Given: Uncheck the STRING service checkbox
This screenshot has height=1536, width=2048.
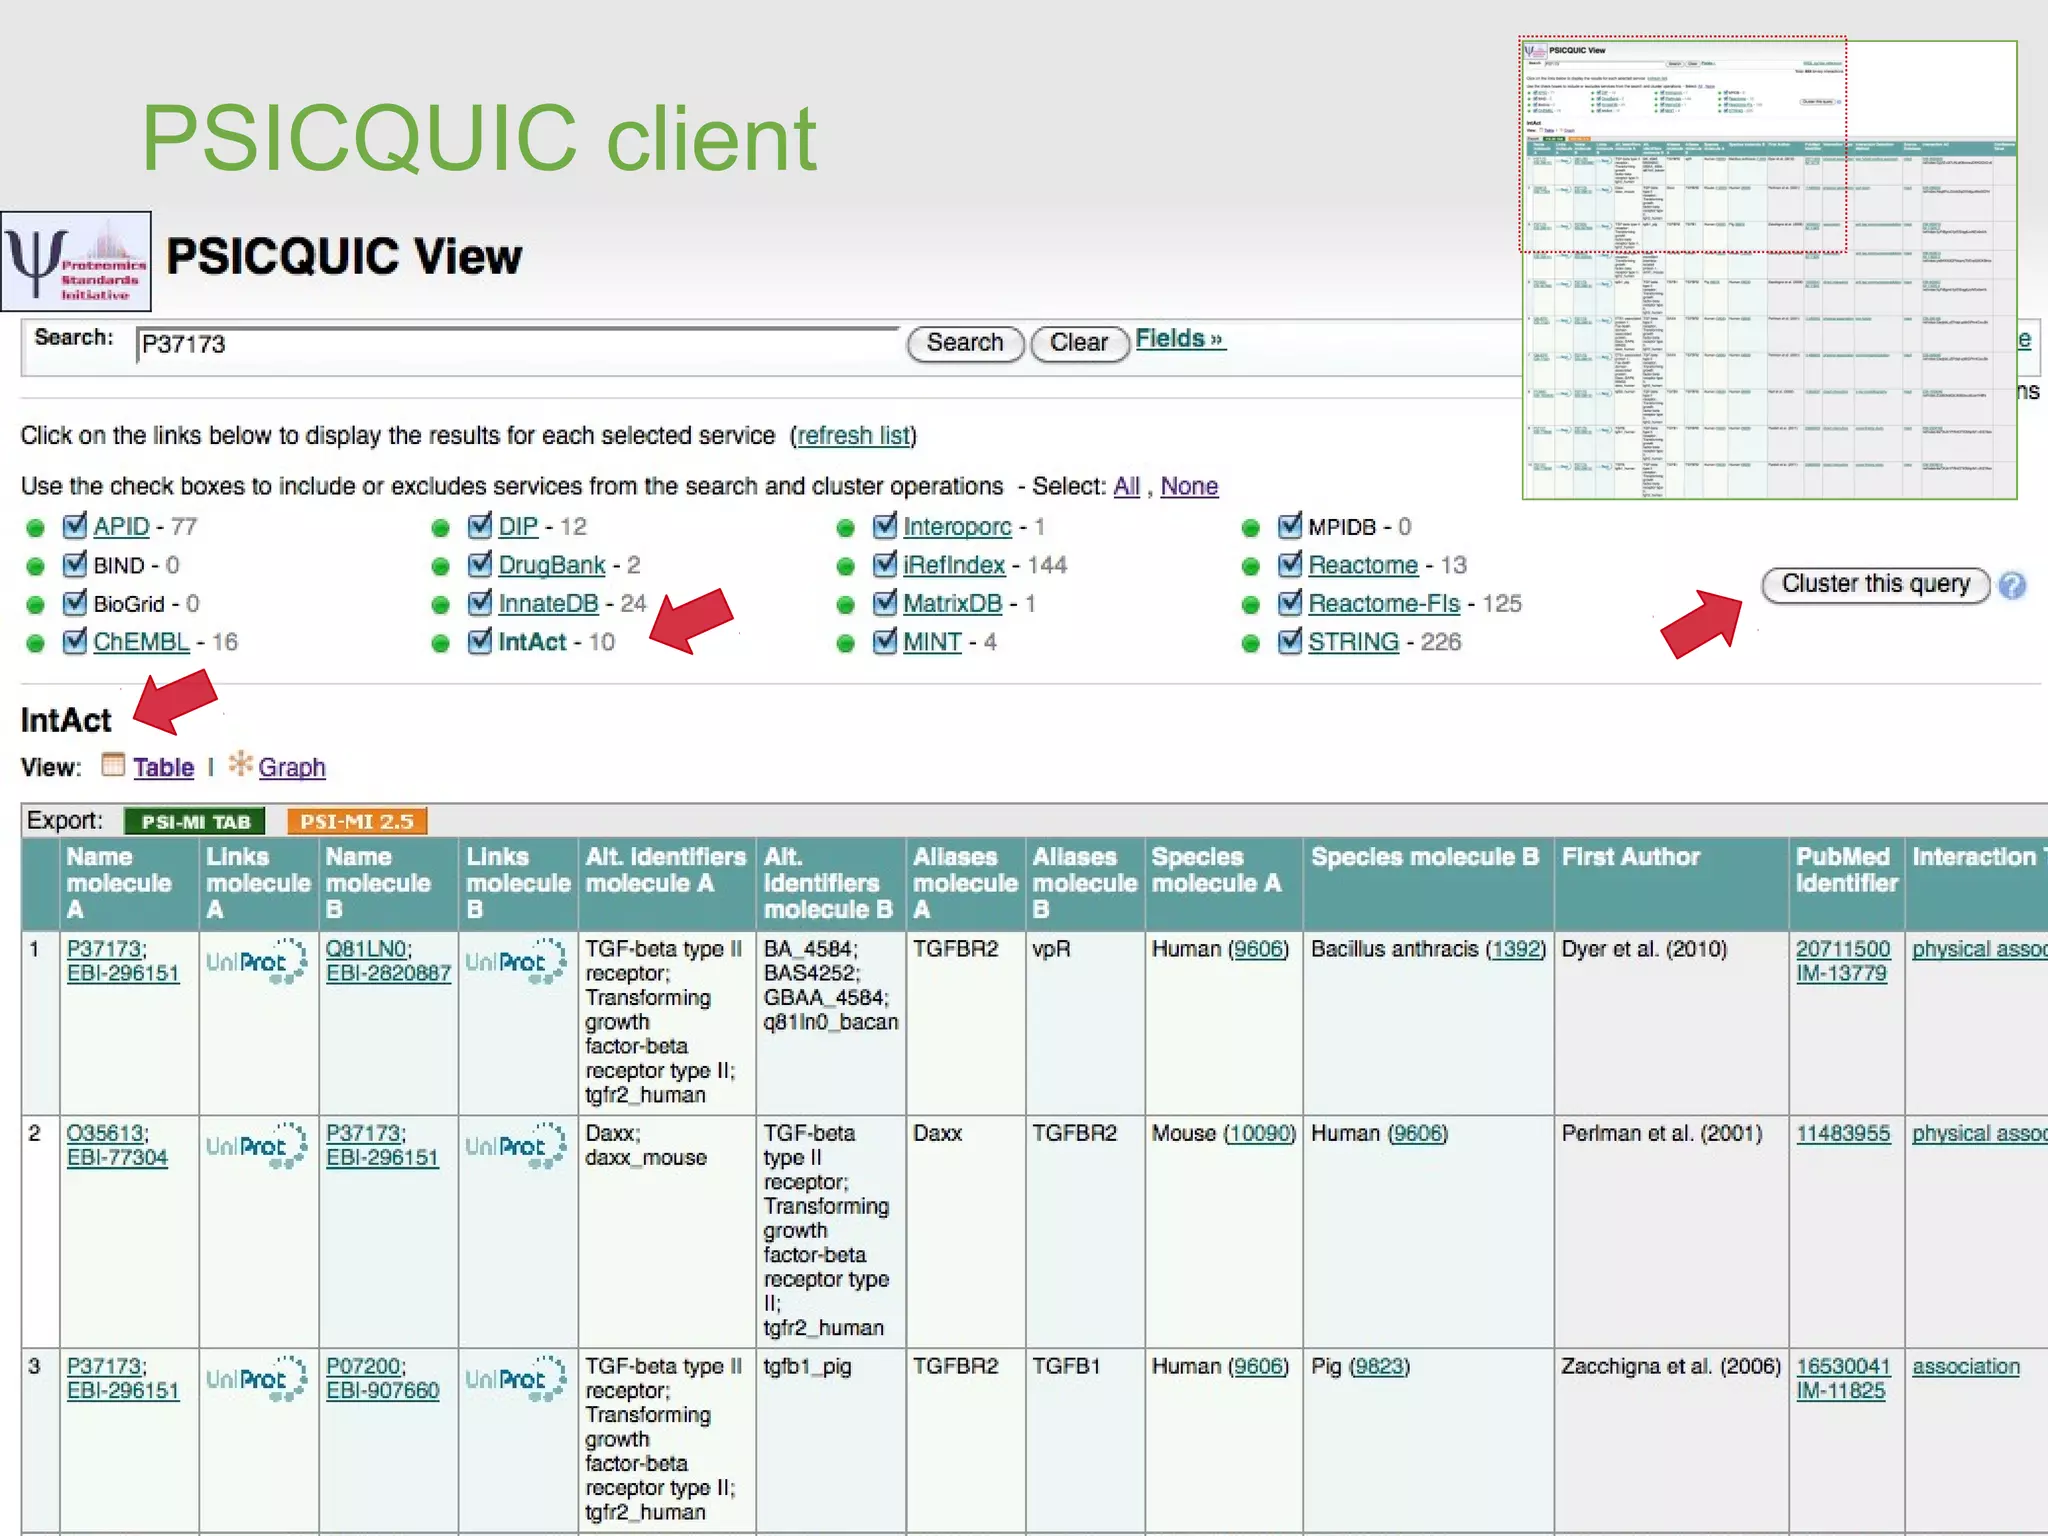Looking at the screenshot, I should [x=1290, y=640].
